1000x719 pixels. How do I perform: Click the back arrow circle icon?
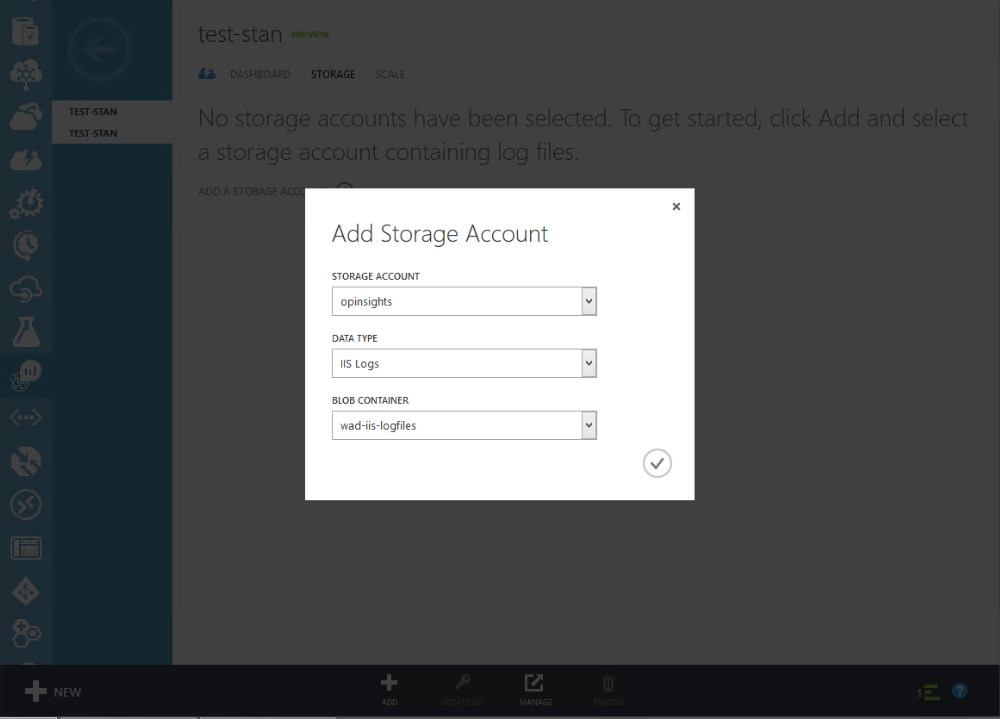tap(98, 49)
